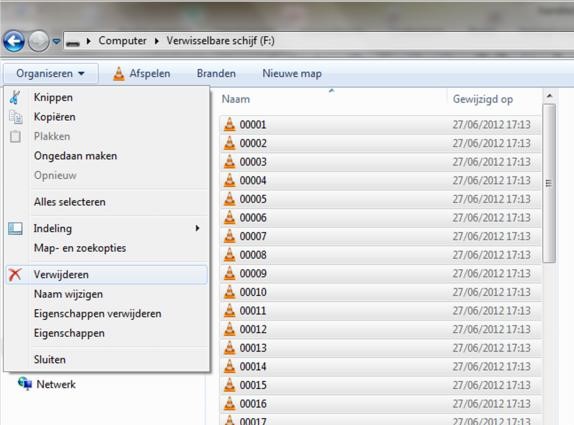Click the blue Back arrow button
This screenshot has width=574, height=425.
point(14,41)
